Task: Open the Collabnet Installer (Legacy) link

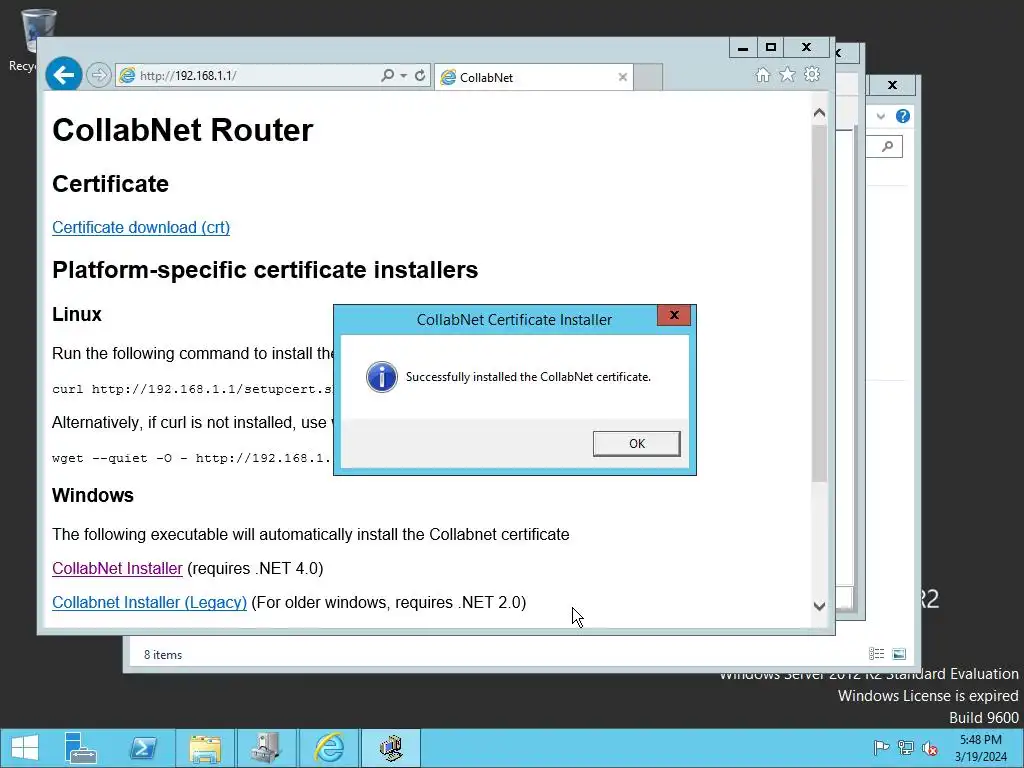Action: 150,602
